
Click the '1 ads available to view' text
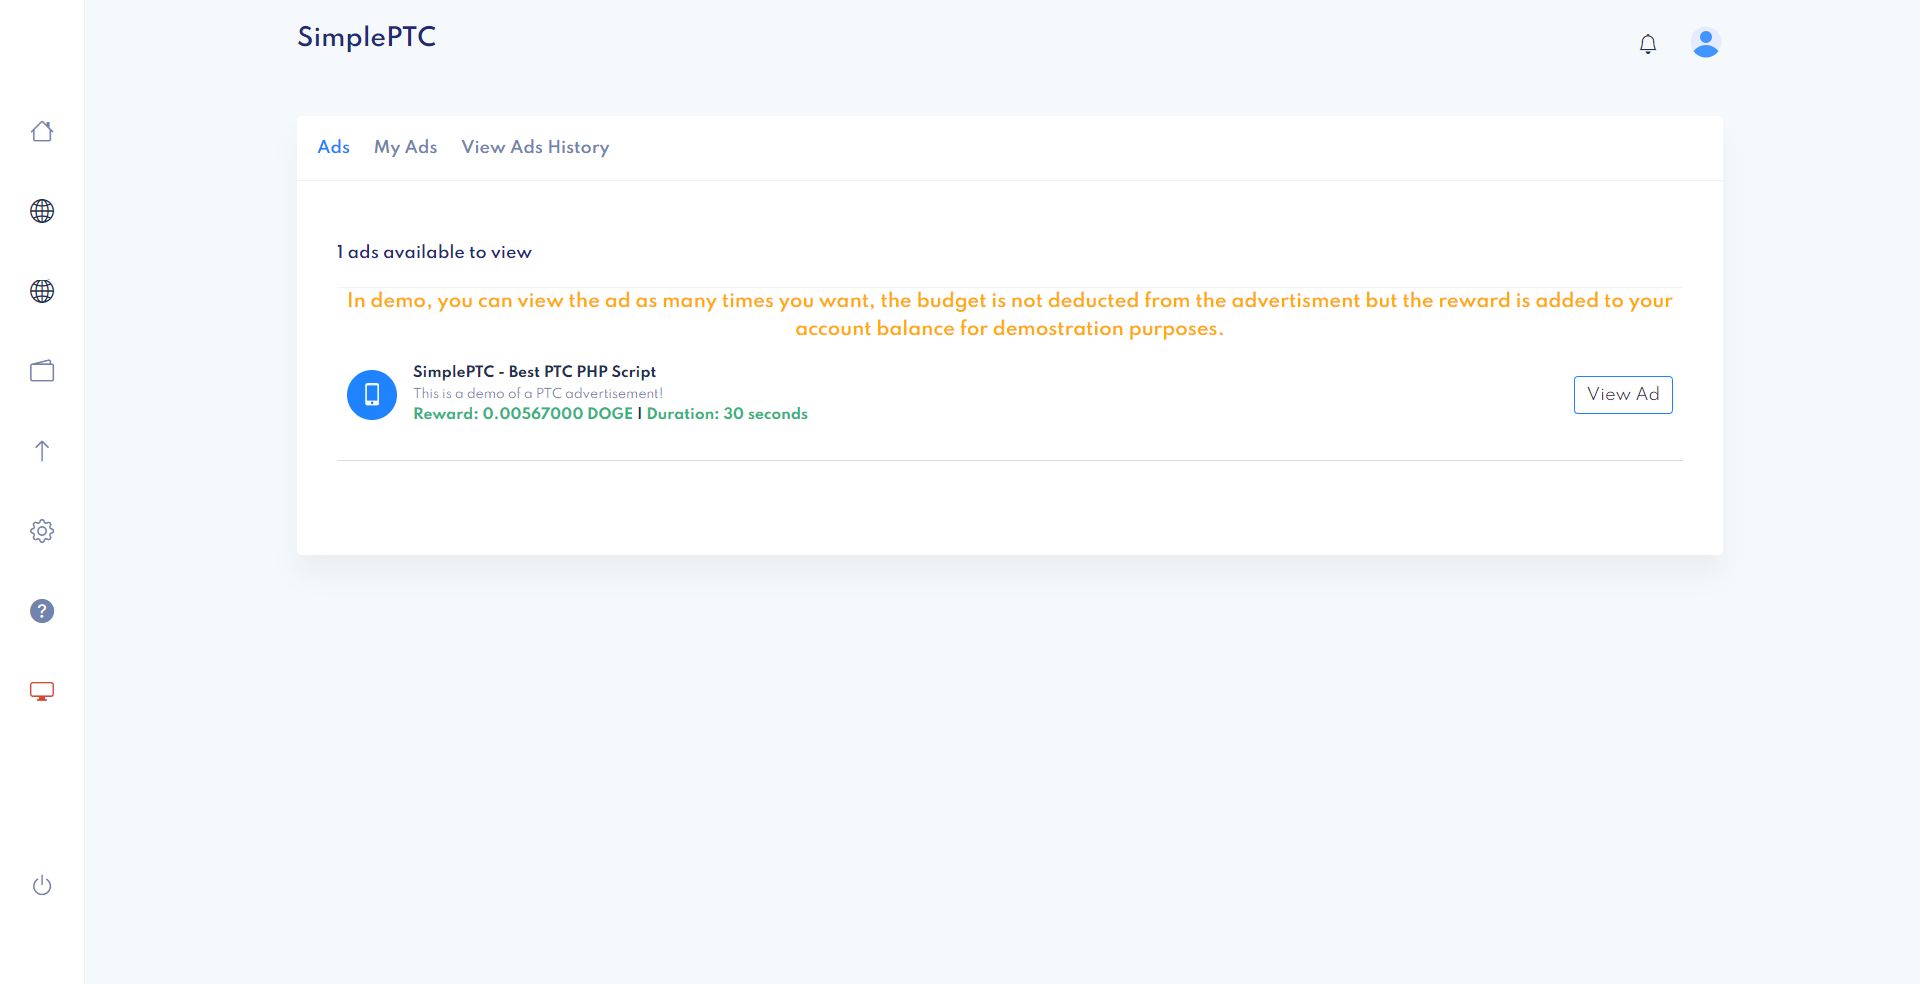434,252
